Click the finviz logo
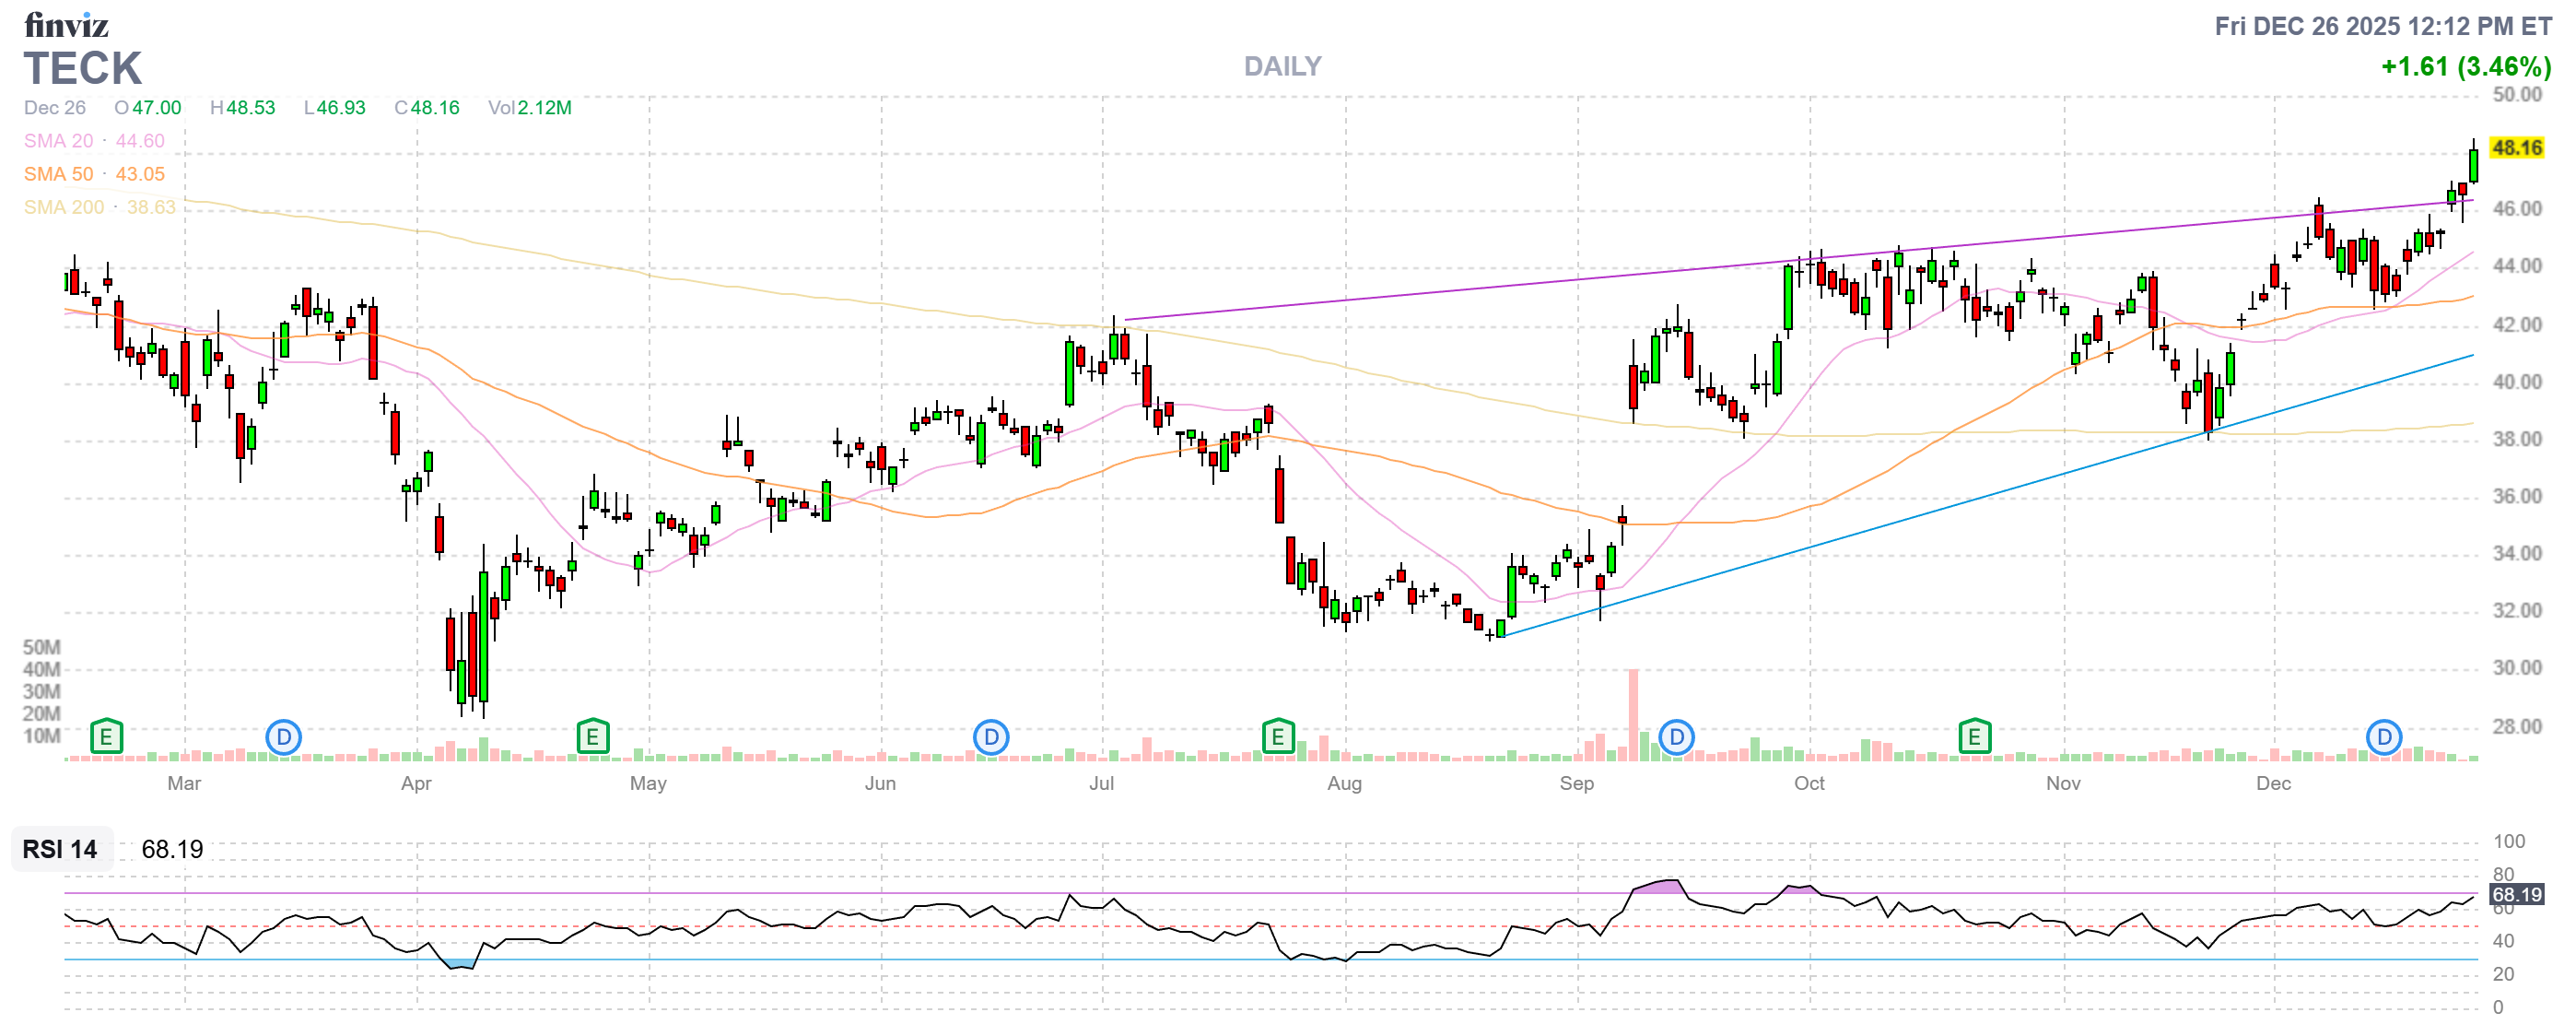Viewport: 2576px width, 1036px height. [x=66, y=24]
